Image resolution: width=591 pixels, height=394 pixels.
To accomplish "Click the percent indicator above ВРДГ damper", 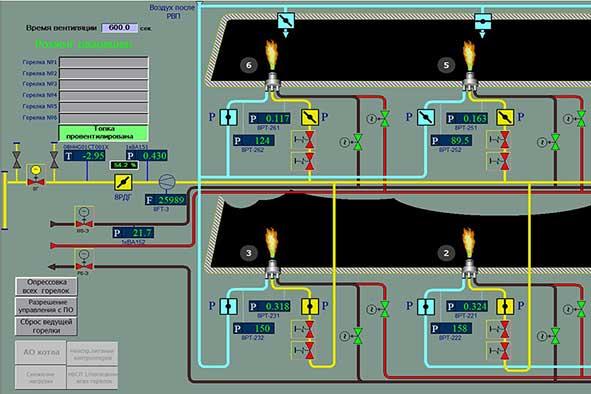I will [124, 165].
